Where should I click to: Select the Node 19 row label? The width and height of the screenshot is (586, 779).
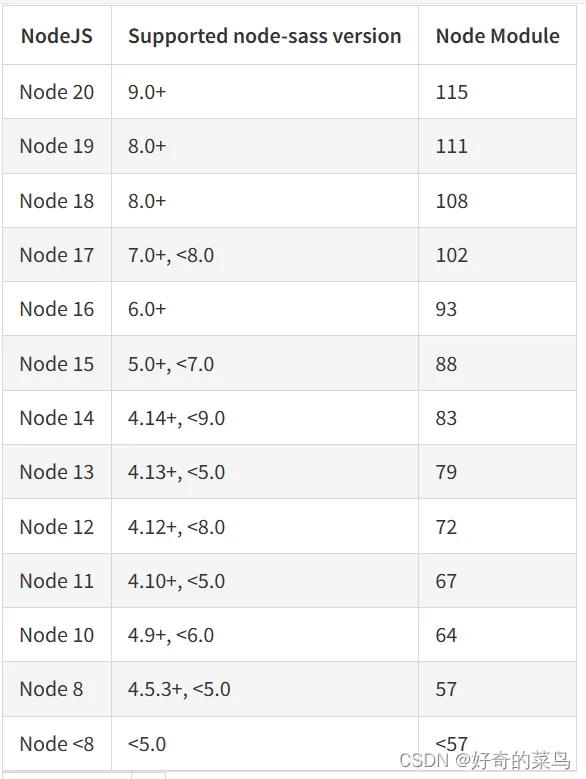coord(57,146)
